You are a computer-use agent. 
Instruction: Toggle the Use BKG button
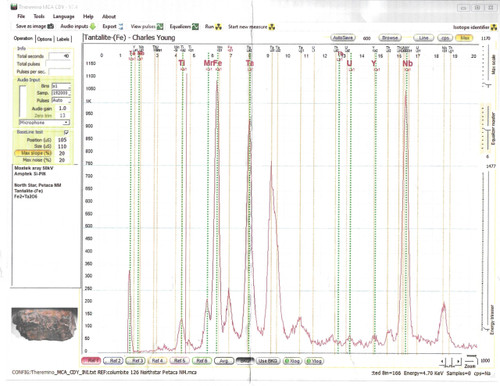(268, 361)
